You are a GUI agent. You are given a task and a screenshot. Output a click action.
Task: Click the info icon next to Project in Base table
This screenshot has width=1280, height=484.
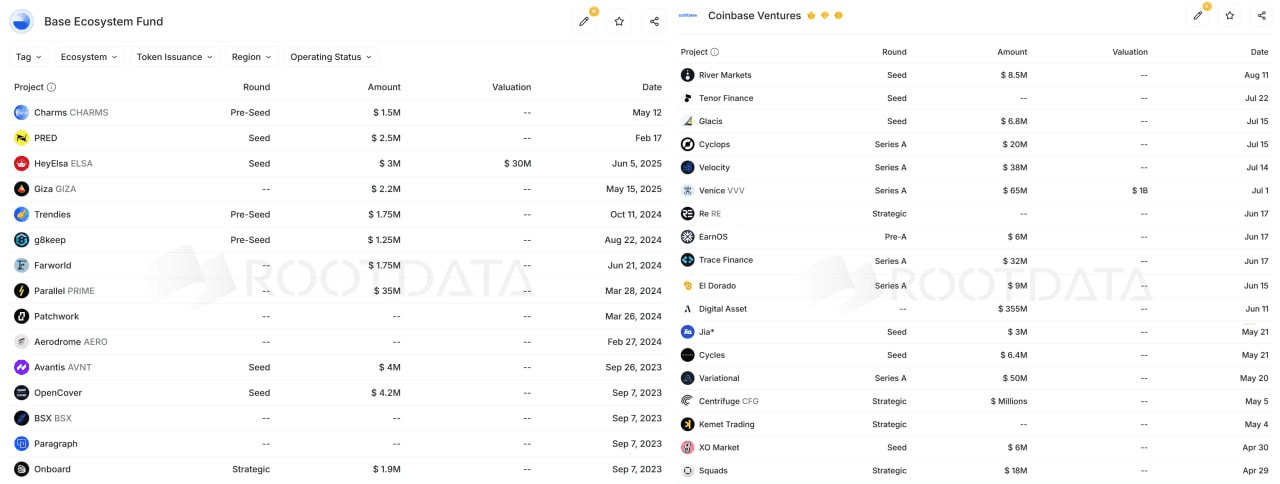(x=52, y=87)
